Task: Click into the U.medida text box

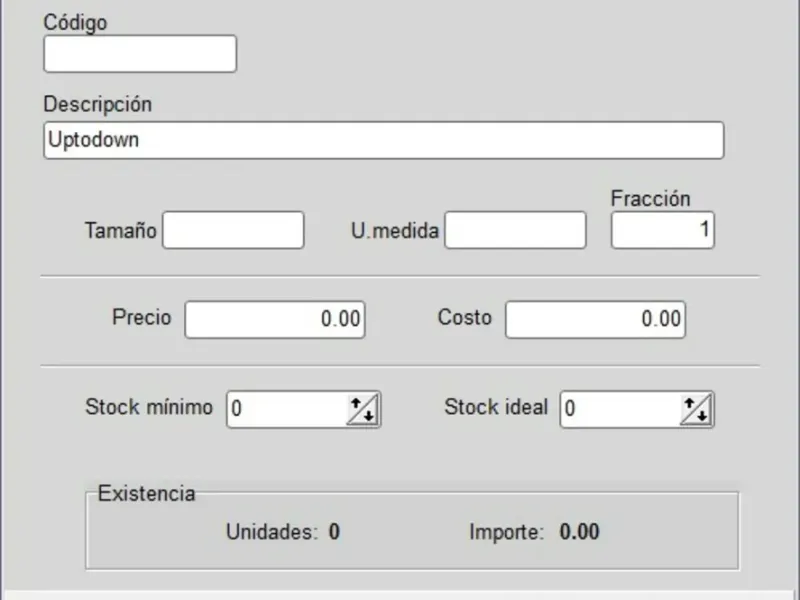Action: pos(515,230)
